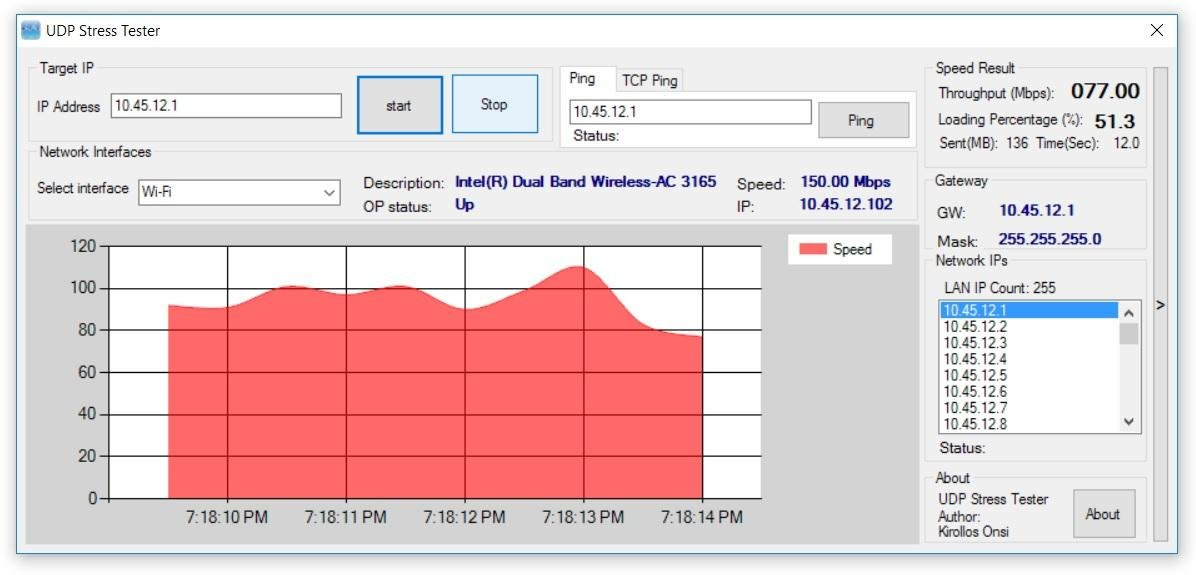Click the Intel(R) Dual Band Wireless-AC 3165 description
The height and width of the screenshot is (575, 1196).
[586, 181]
